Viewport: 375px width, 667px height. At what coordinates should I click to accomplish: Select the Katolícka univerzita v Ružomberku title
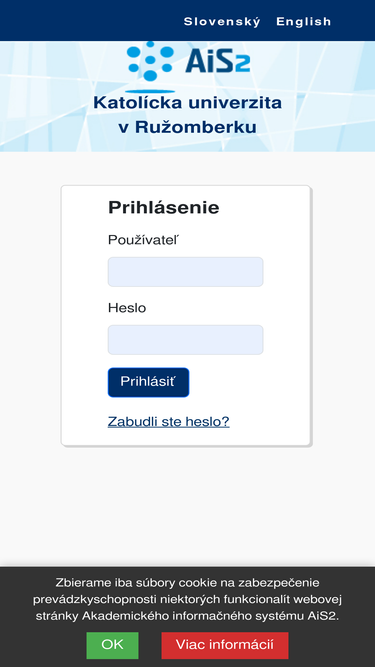point(187,115)
